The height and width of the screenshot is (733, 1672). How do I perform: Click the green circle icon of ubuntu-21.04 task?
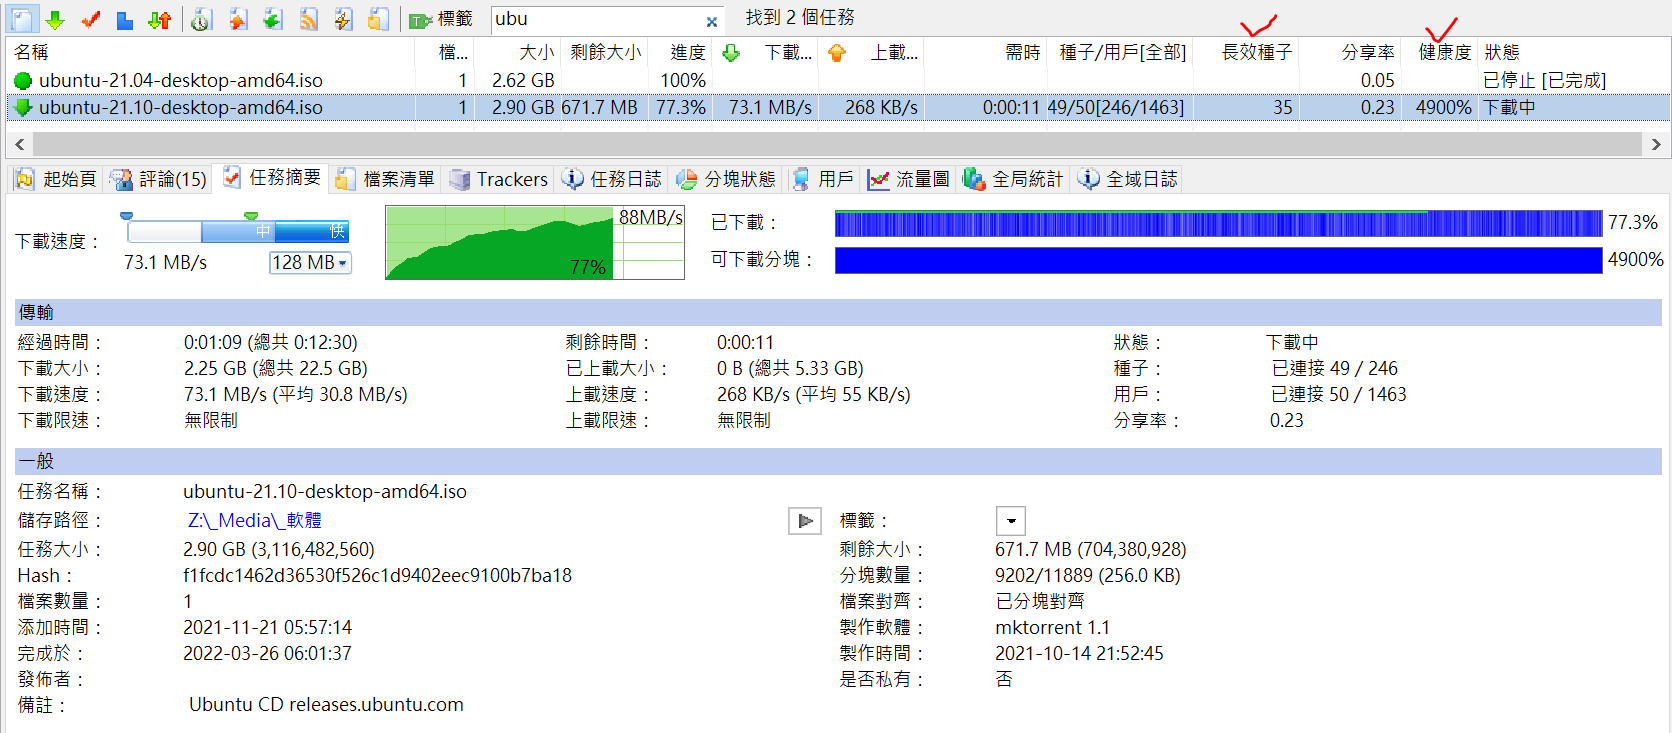[23, 81]
